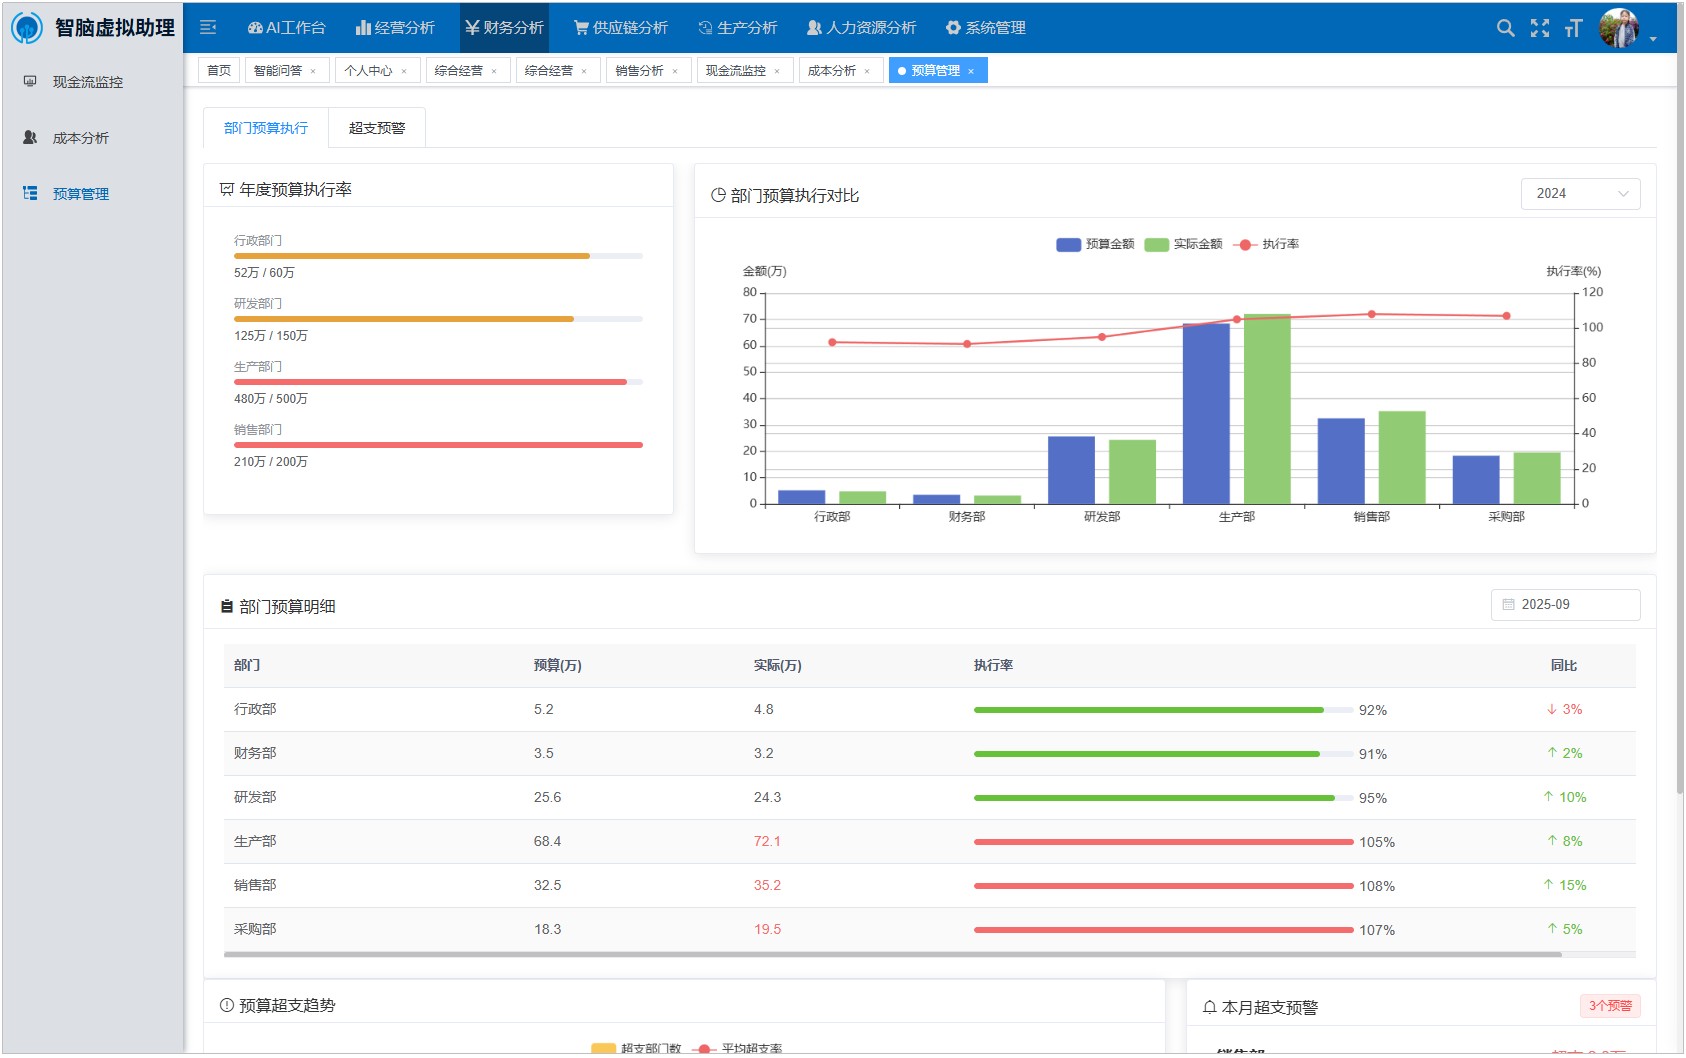Open 成本分析 in the sidebar
The width and height of the screenshot is (1686, 1058).
click(81, 138)
